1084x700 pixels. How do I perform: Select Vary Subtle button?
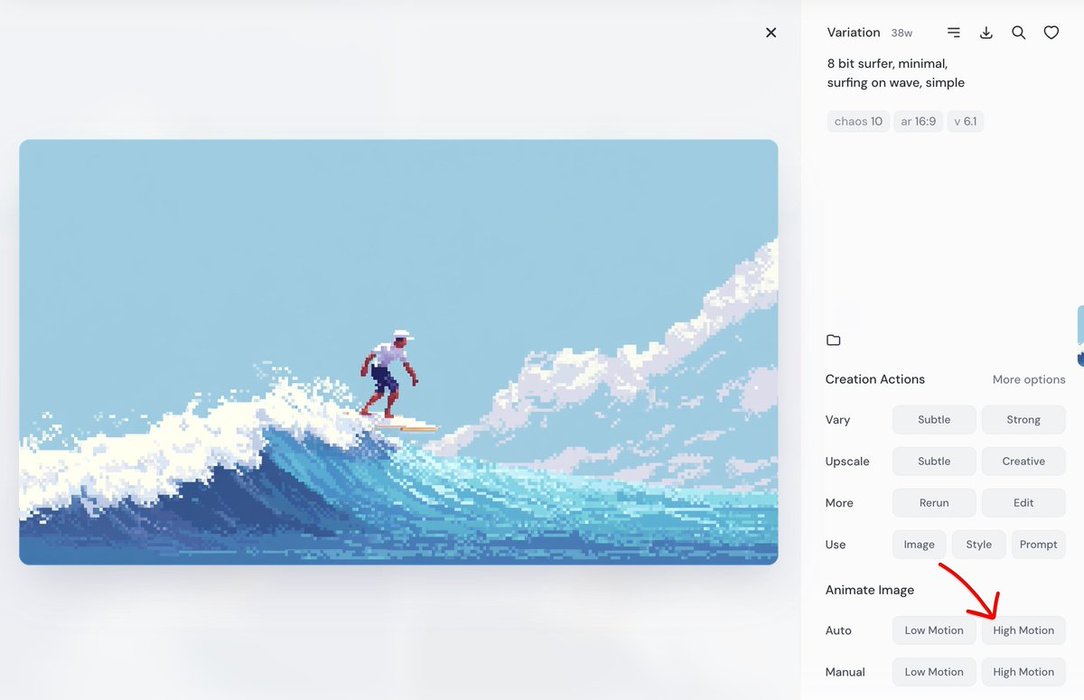pos(934,420)
